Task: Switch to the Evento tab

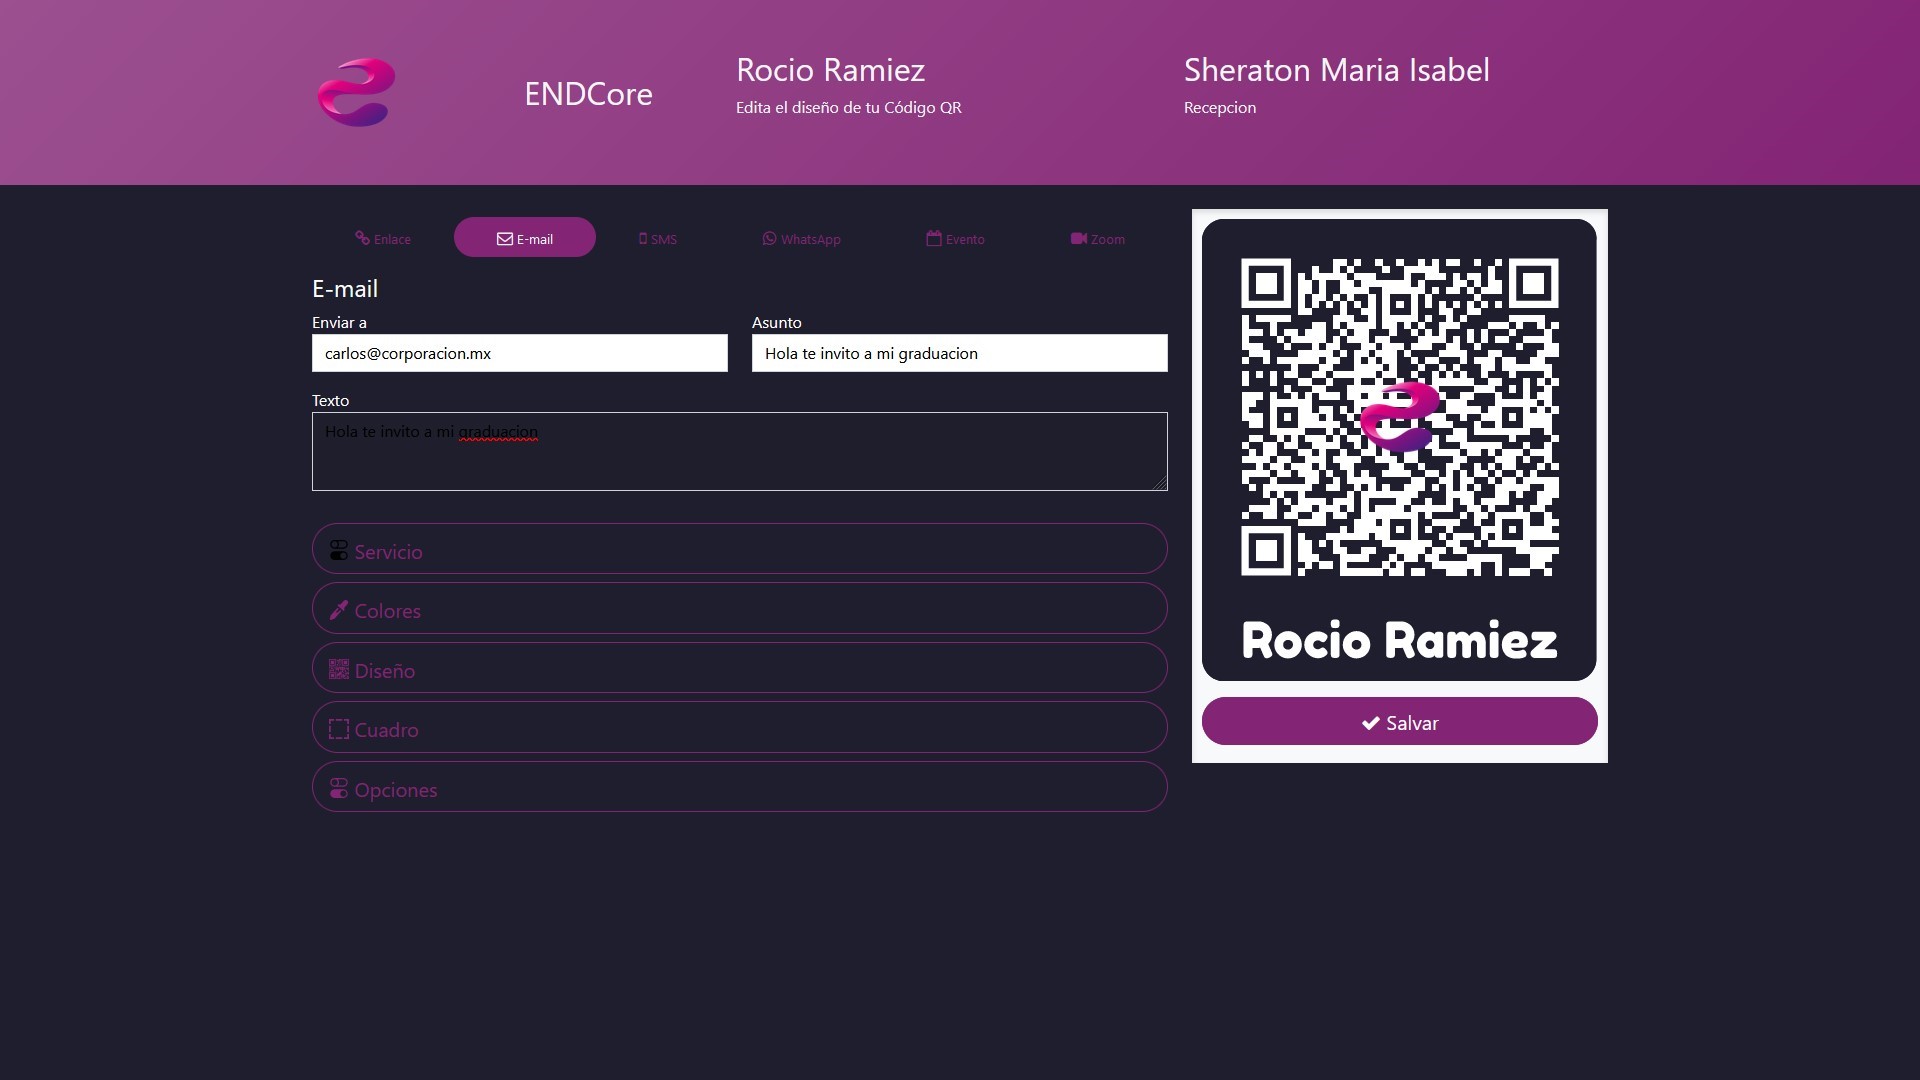Action: pos(955,239)
